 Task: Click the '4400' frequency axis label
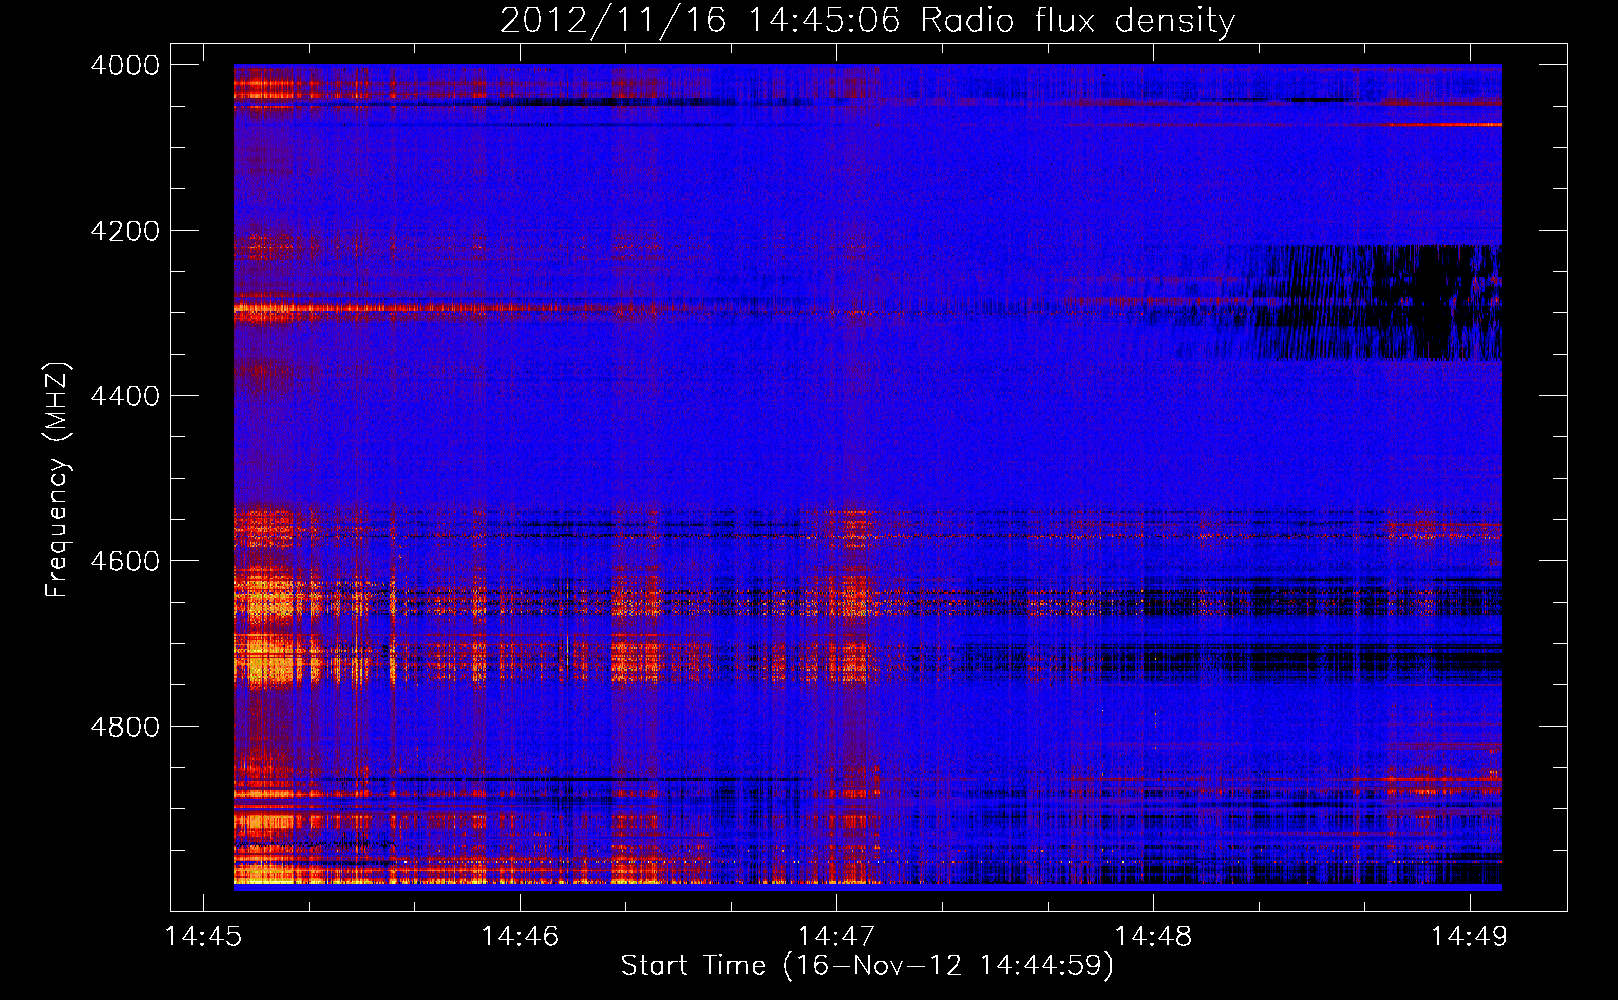point(125,396)
